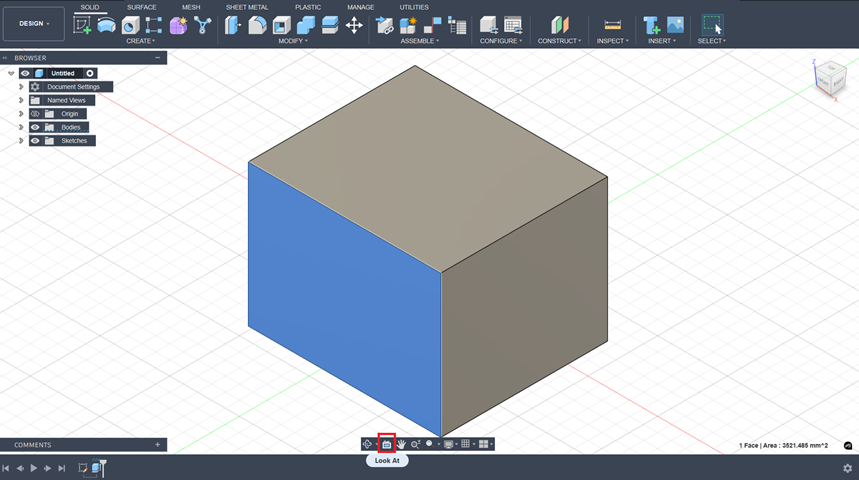Image resolution: width=859 pixels, height=480 pixels.
Task: Open the MODIFY dropdown menu
Action: pyautogui.click(x=293, y=41)
